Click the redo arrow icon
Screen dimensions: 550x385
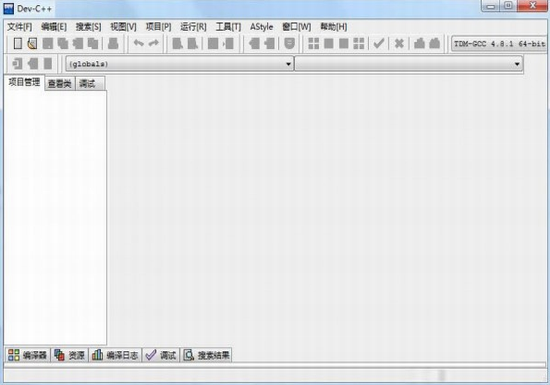[154, 43]
